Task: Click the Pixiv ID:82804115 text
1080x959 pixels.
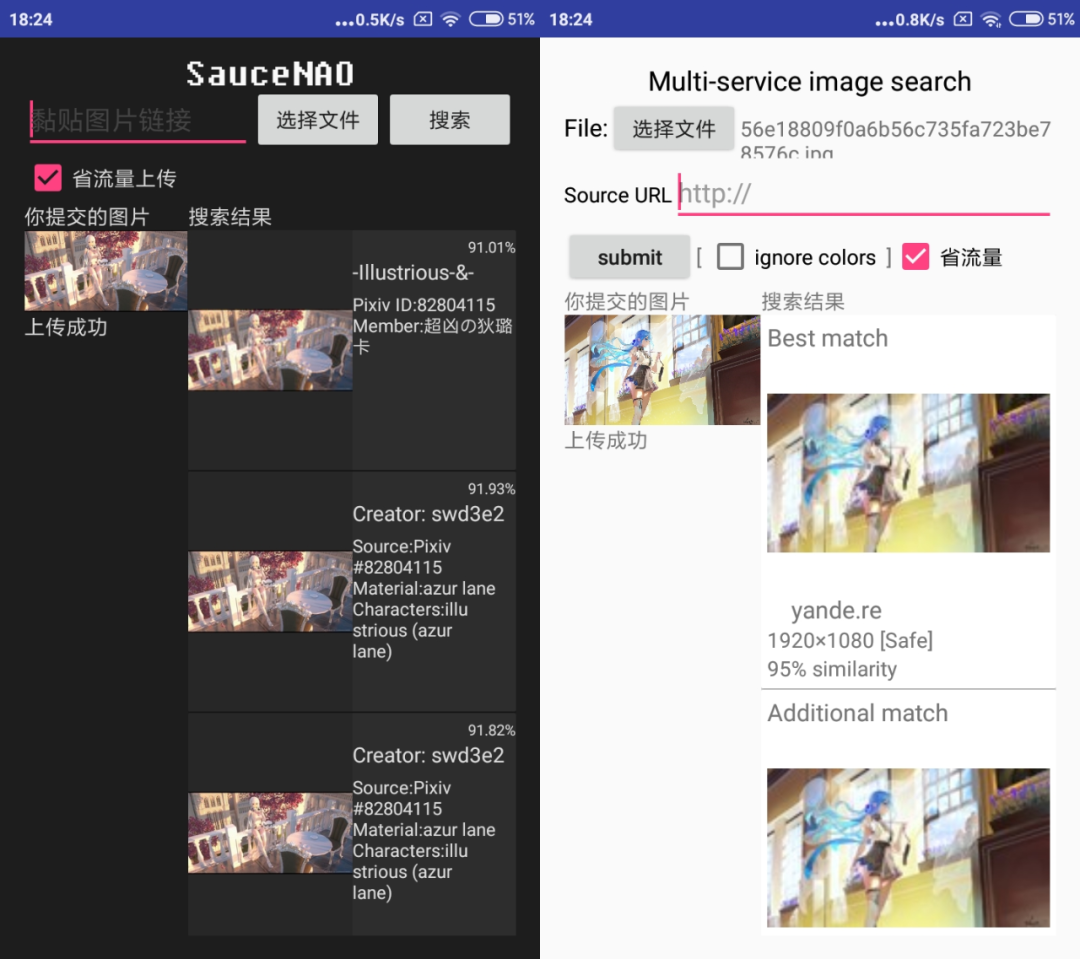Action: click(424, 305)
